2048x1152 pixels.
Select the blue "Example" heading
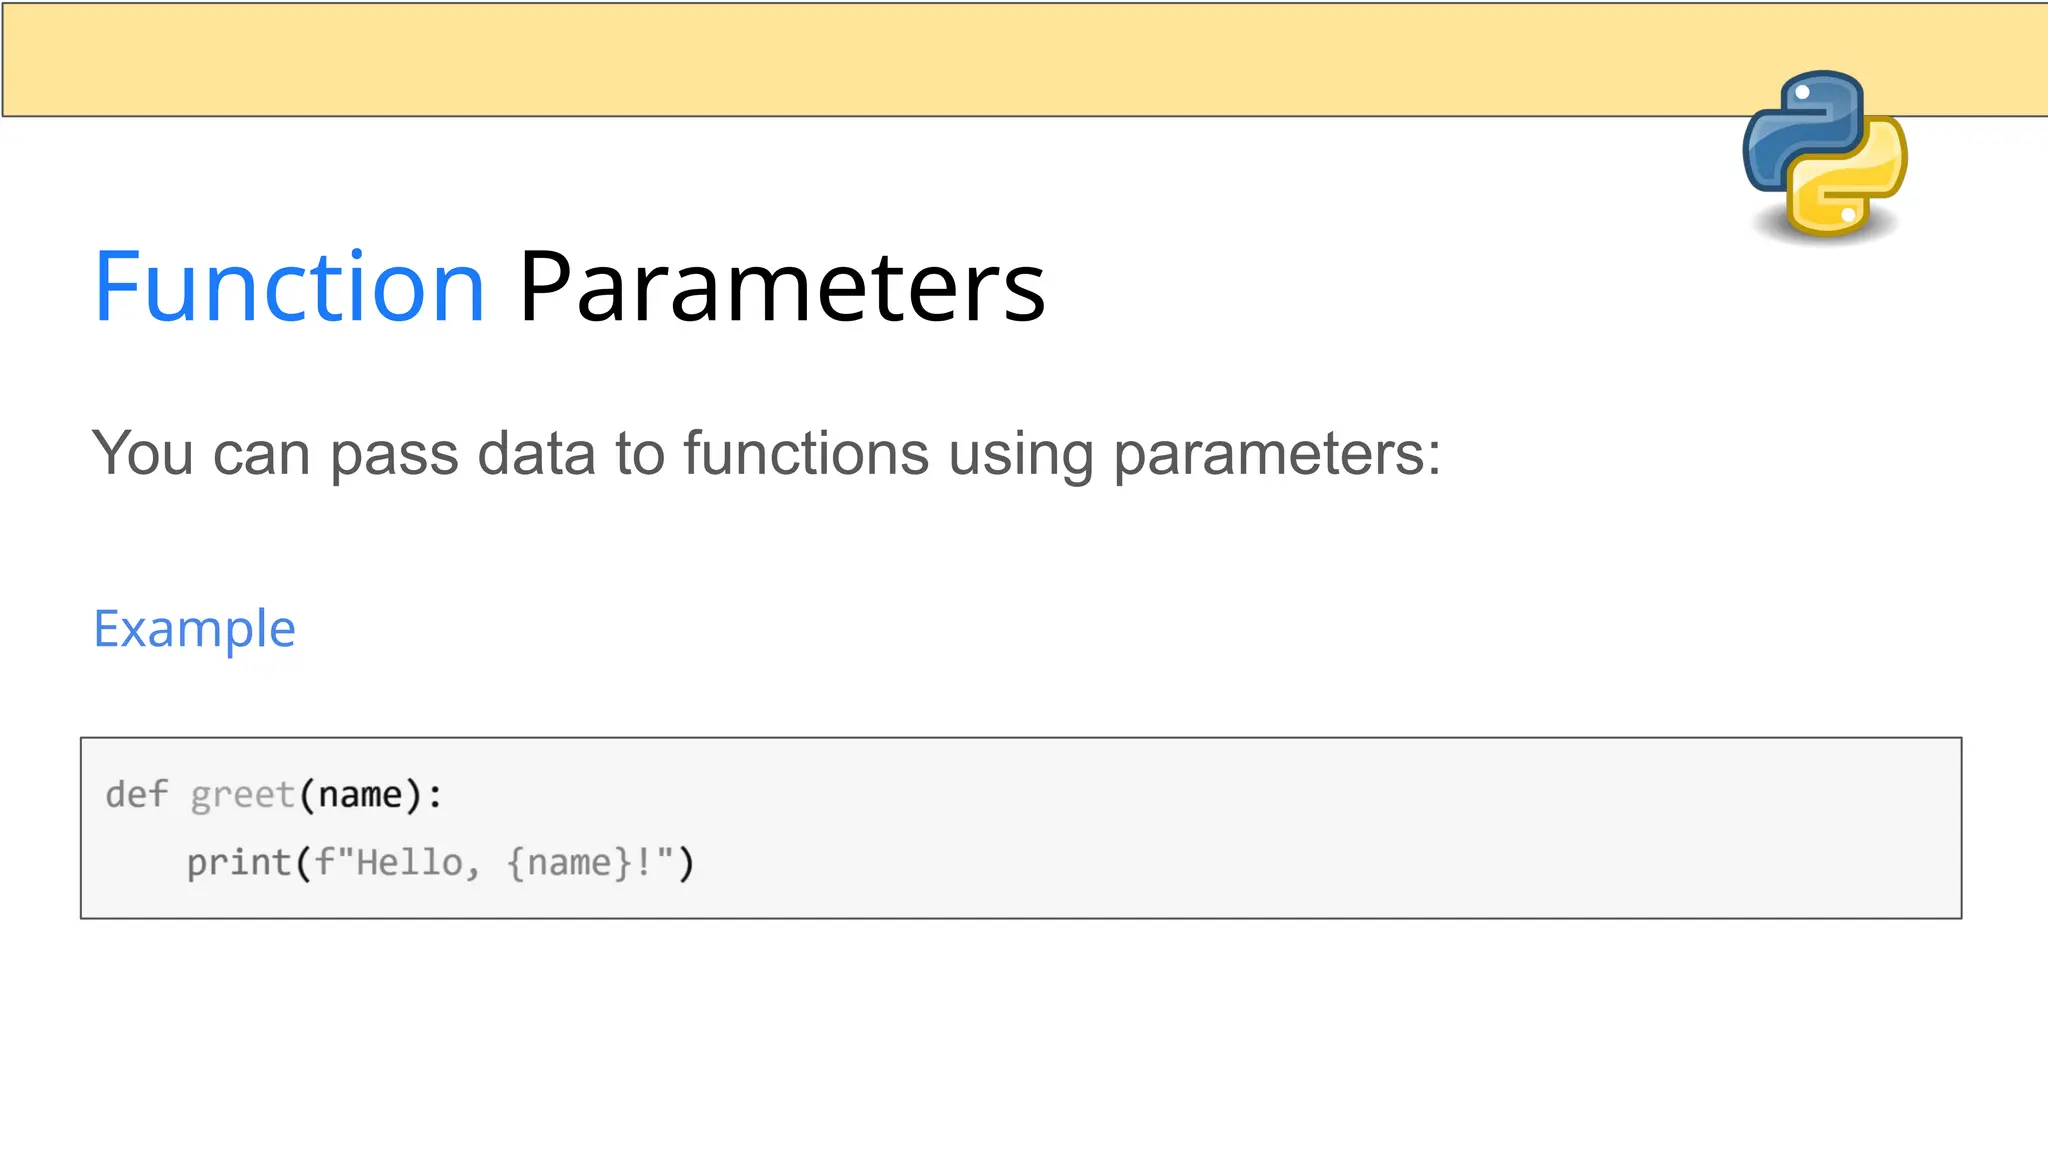(194, 629)
